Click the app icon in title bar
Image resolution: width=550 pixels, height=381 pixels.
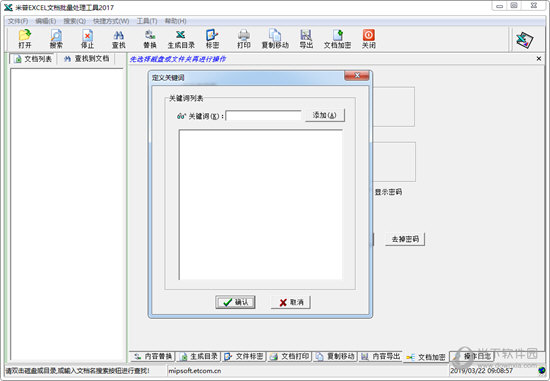pos(8,7)
